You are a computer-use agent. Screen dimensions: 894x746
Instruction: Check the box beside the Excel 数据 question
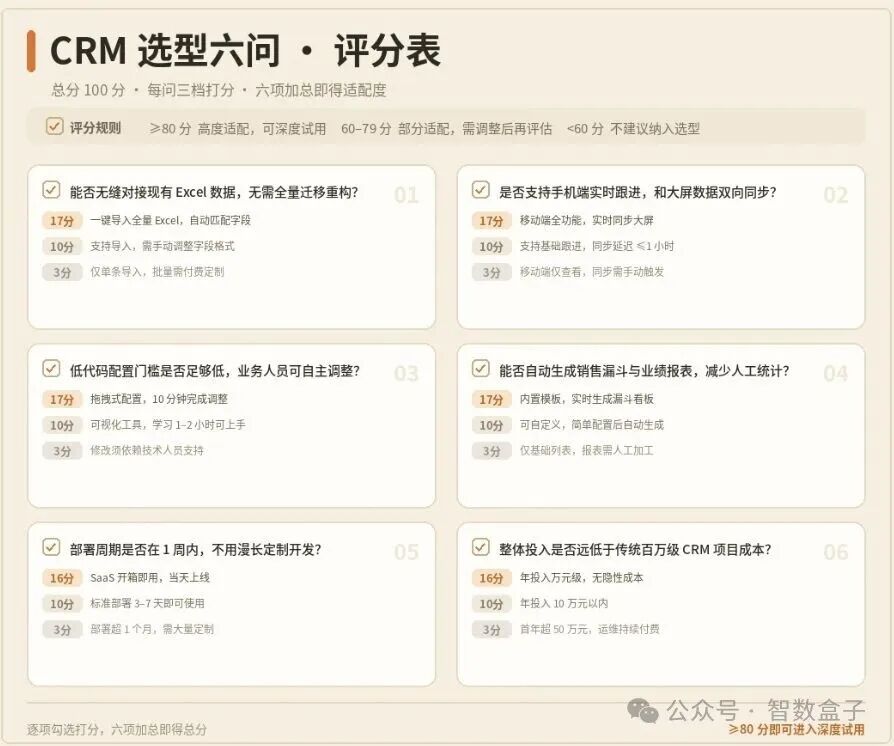click(x=51, y=190)
